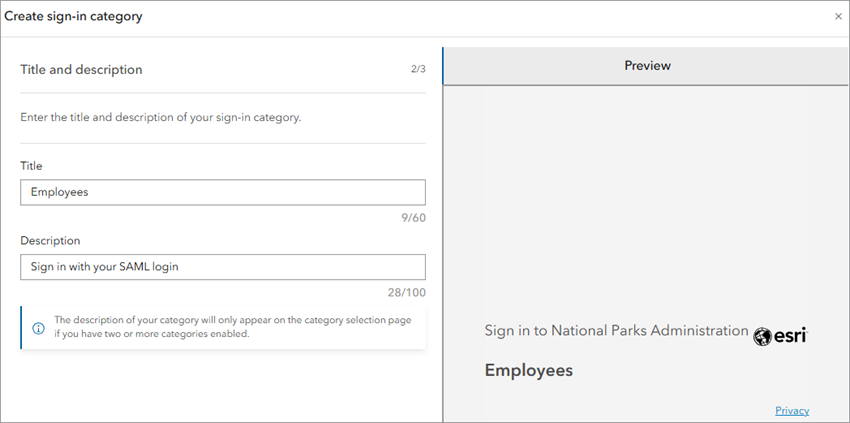Click the info icon in the notice
This screenshot has width=850, height=423.
pyautogui.click(x=39, y=328)
